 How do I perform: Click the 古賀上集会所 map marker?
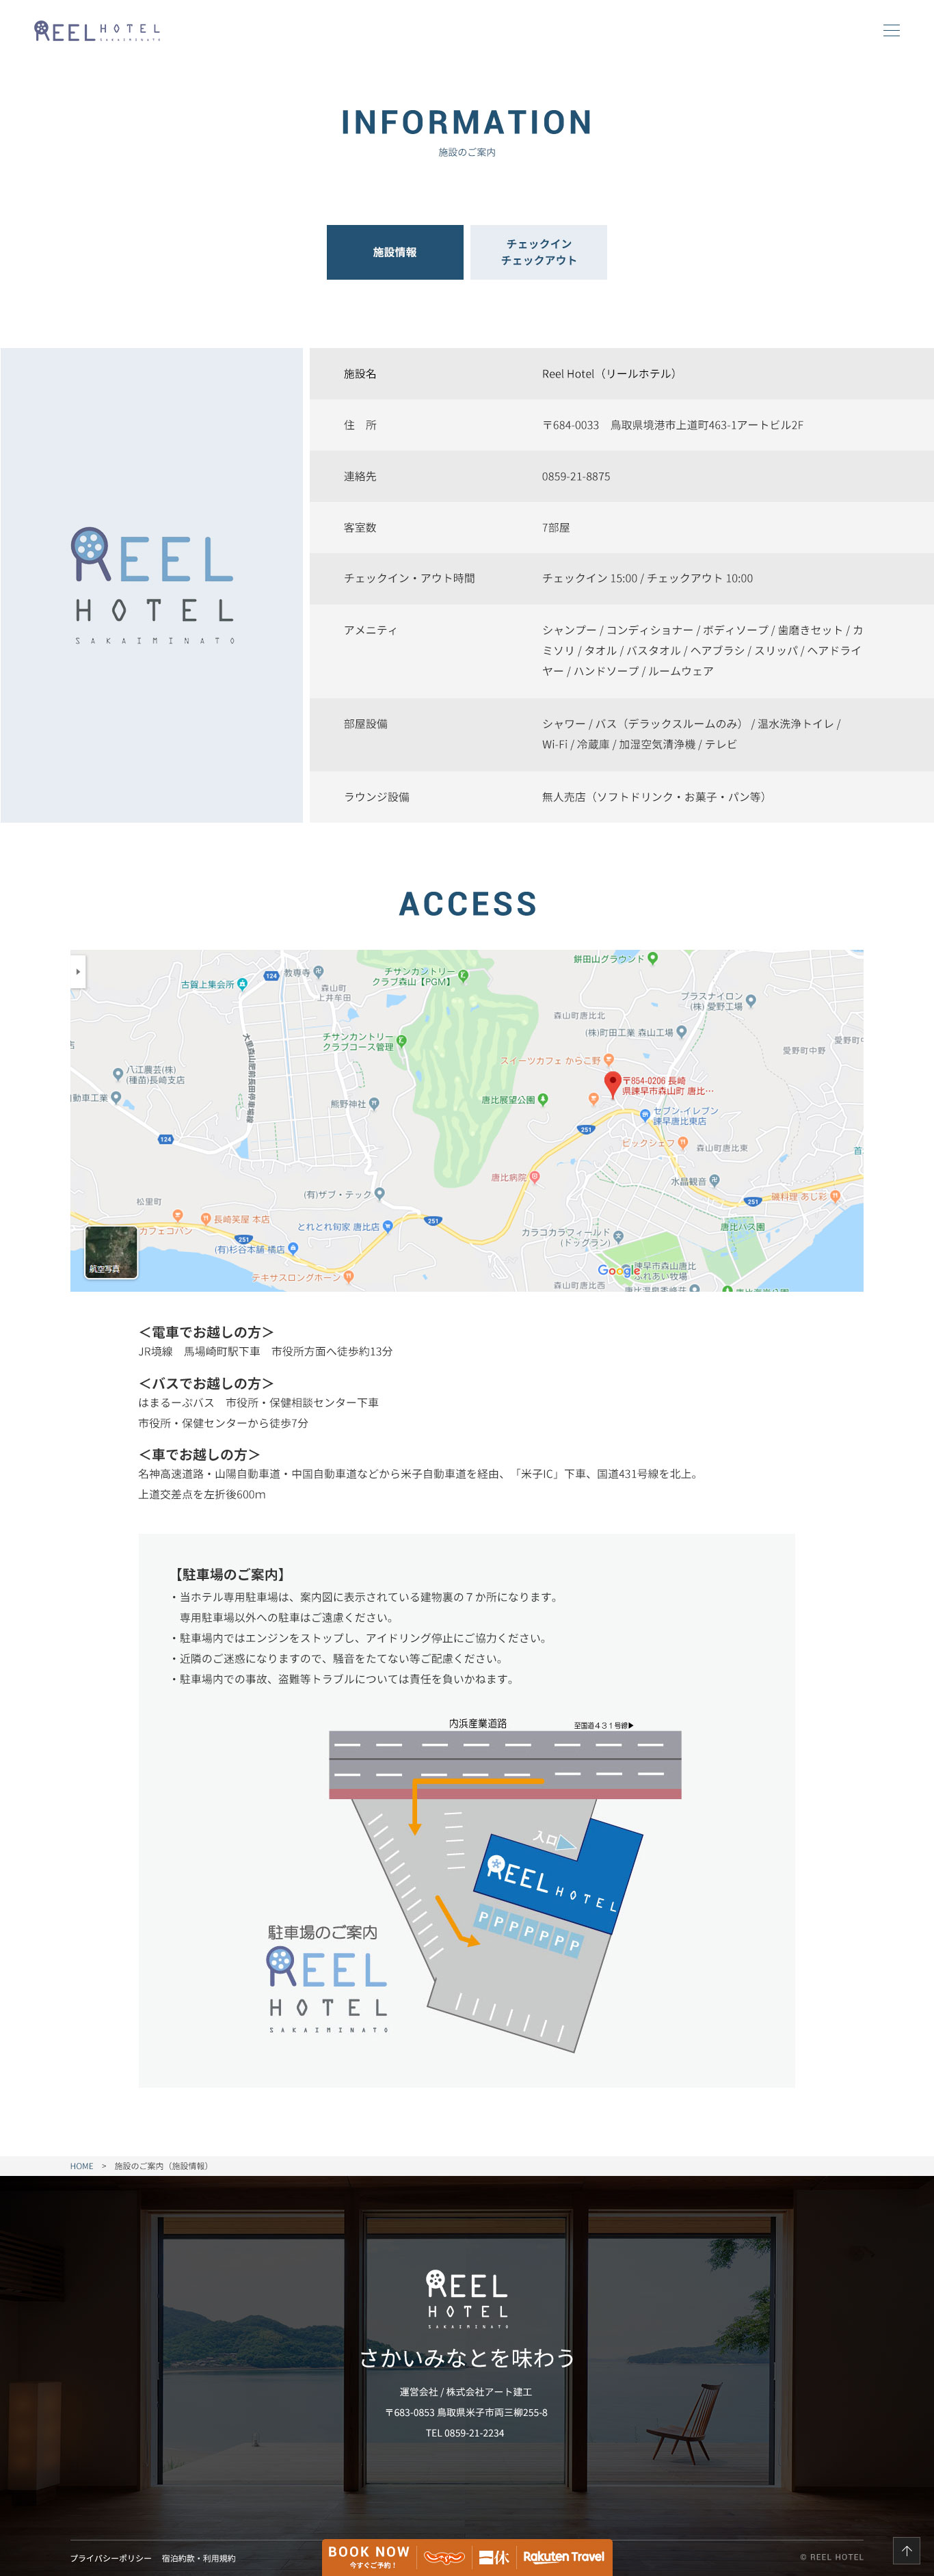coord(242,984)
